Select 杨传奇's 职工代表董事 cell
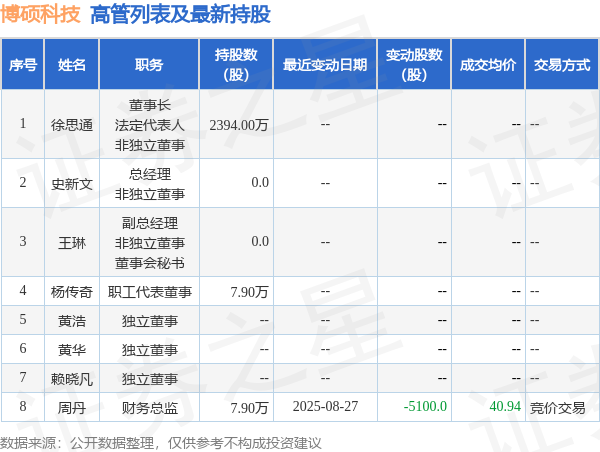600x452 pixels. click(150, 292)
